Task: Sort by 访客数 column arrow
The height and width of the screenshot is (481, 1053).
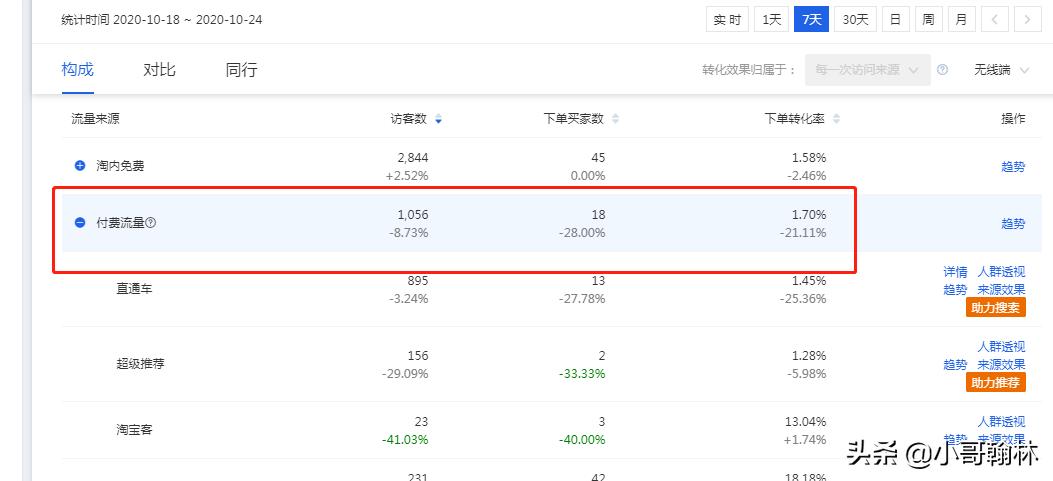Action: click(439, 120)
